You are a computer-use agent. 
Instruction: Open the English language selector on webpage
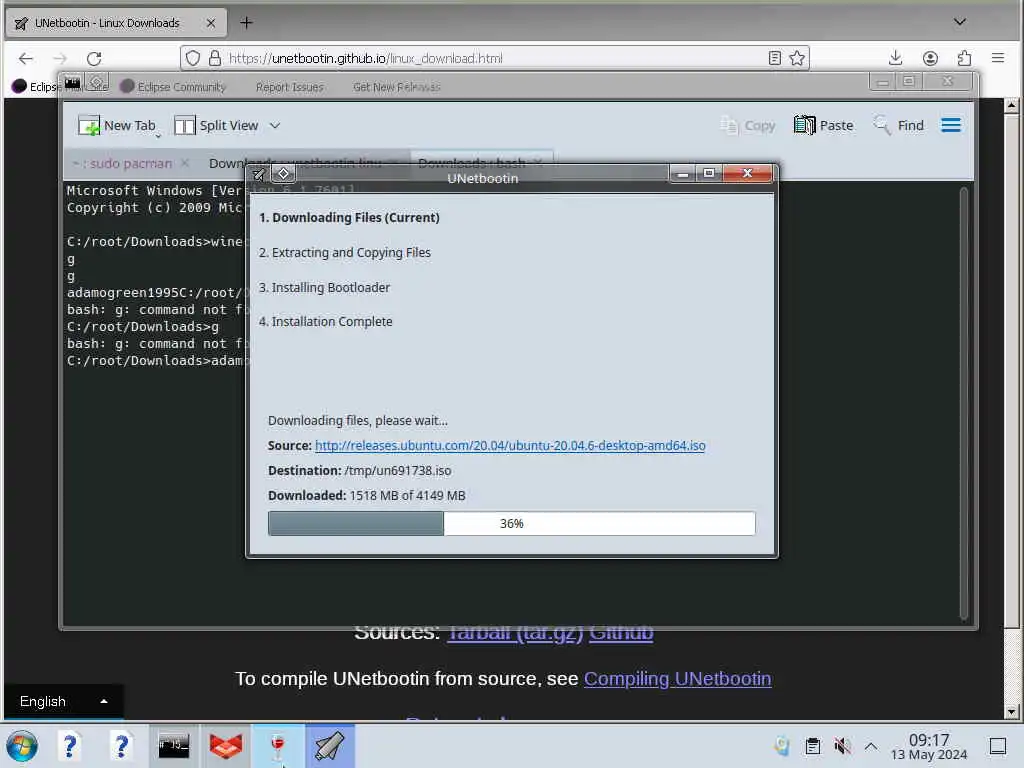click(x=63, y=701)
